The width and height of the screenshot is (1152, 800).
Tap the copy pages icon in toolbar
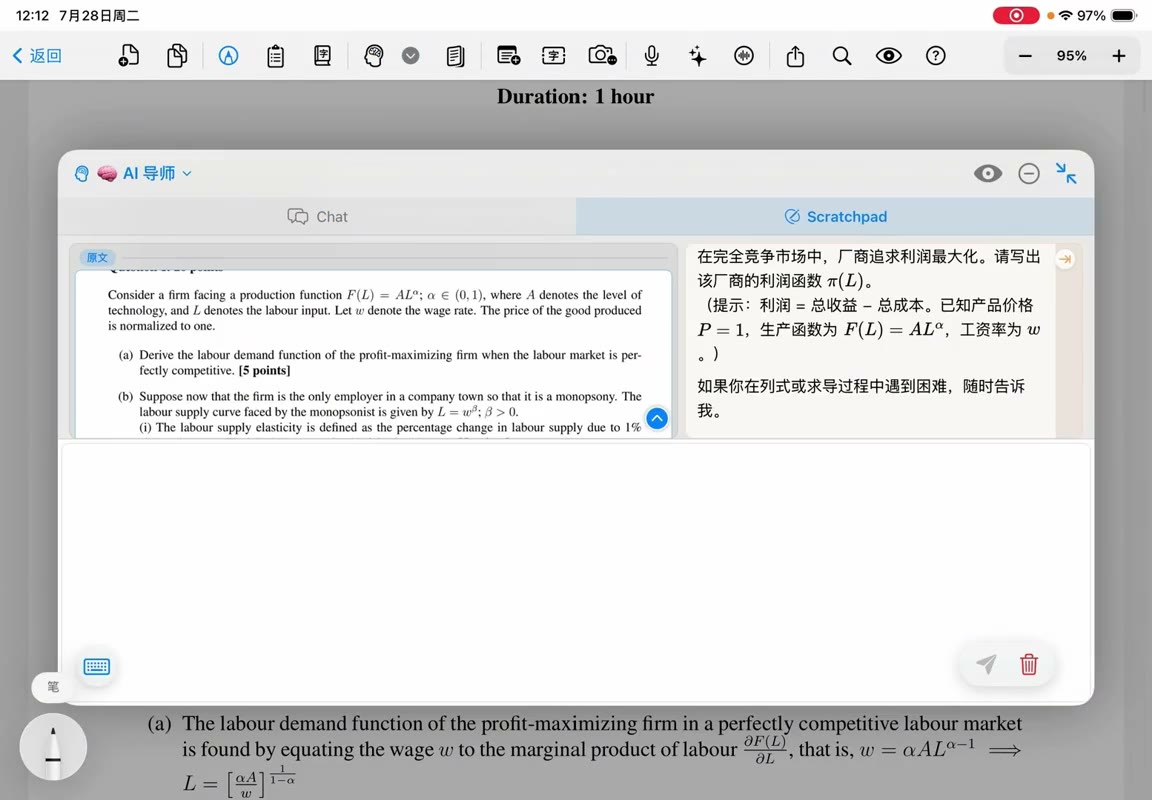tap(177, 56)
